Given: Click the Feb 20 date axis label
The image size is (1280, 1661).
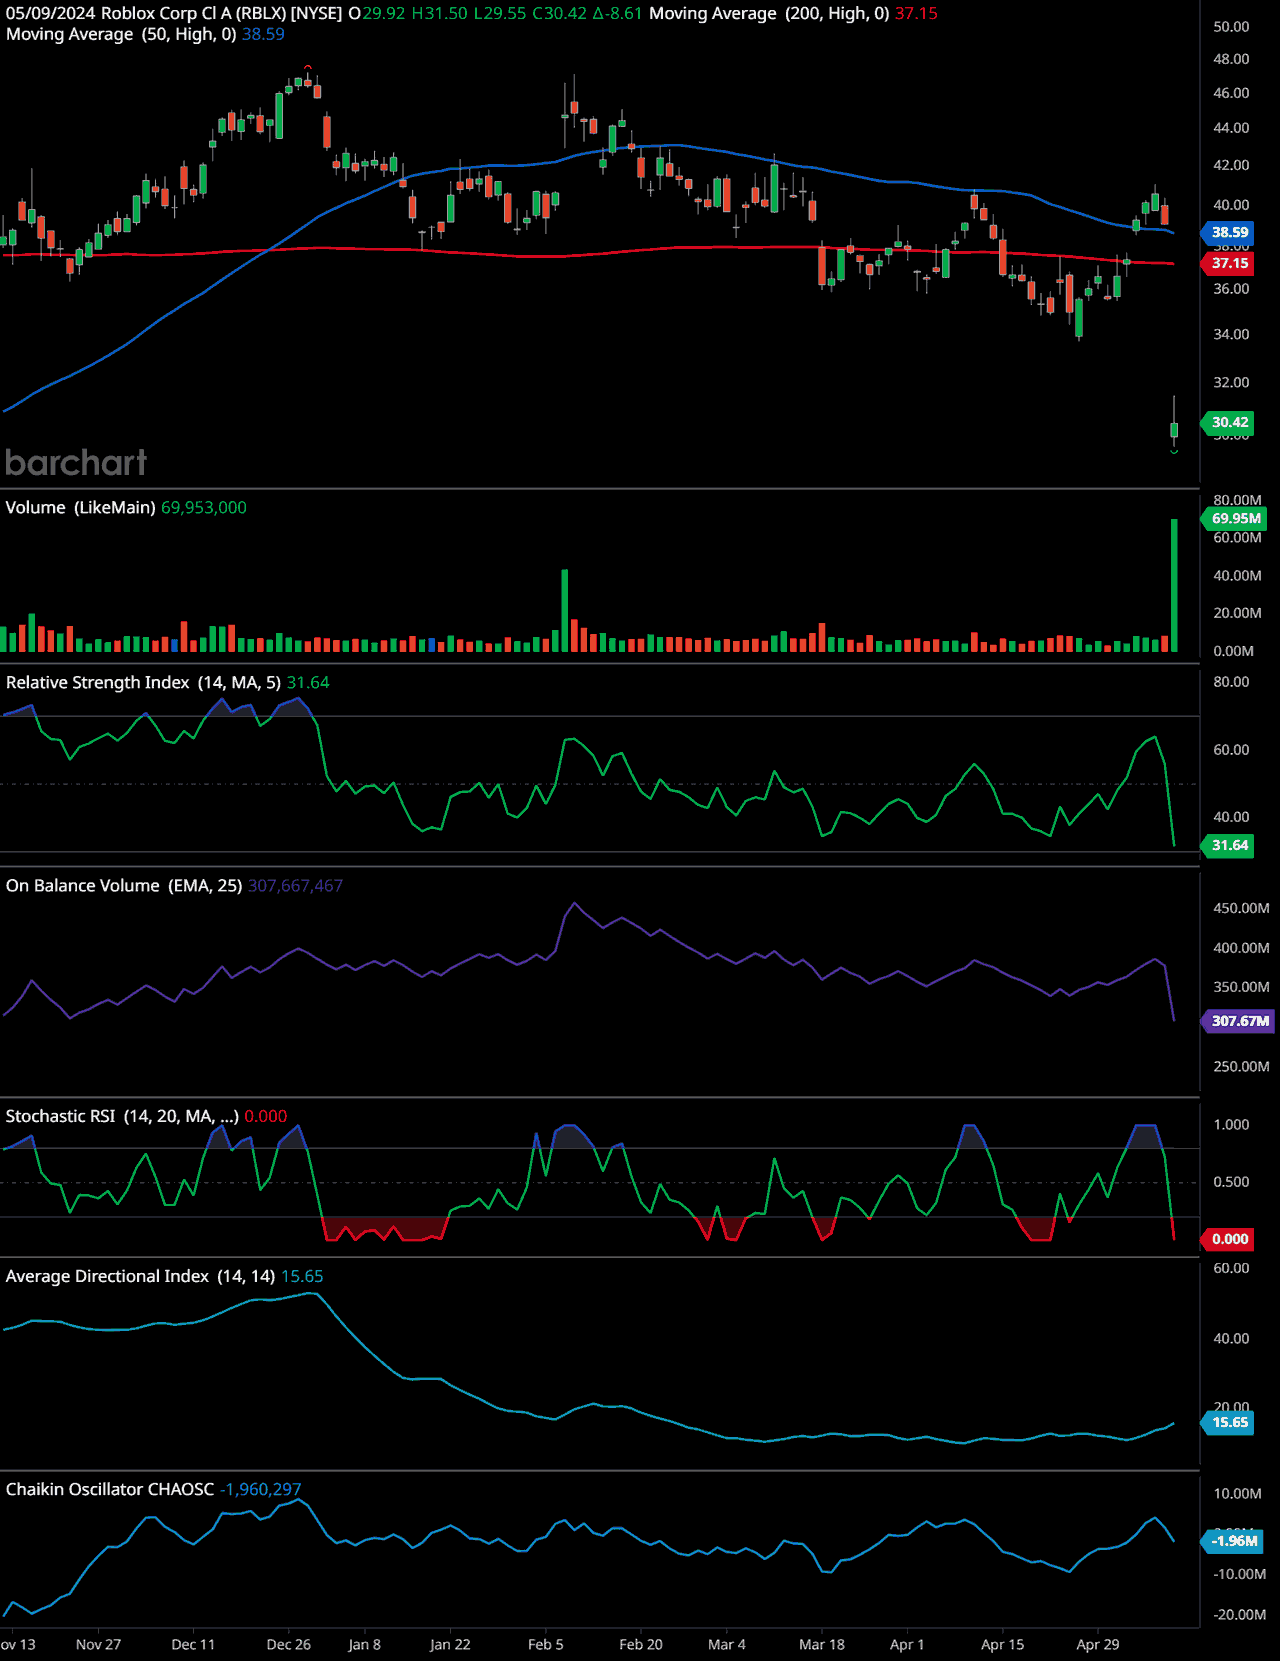Looking at the screenshot, I should click(641, 1644).
